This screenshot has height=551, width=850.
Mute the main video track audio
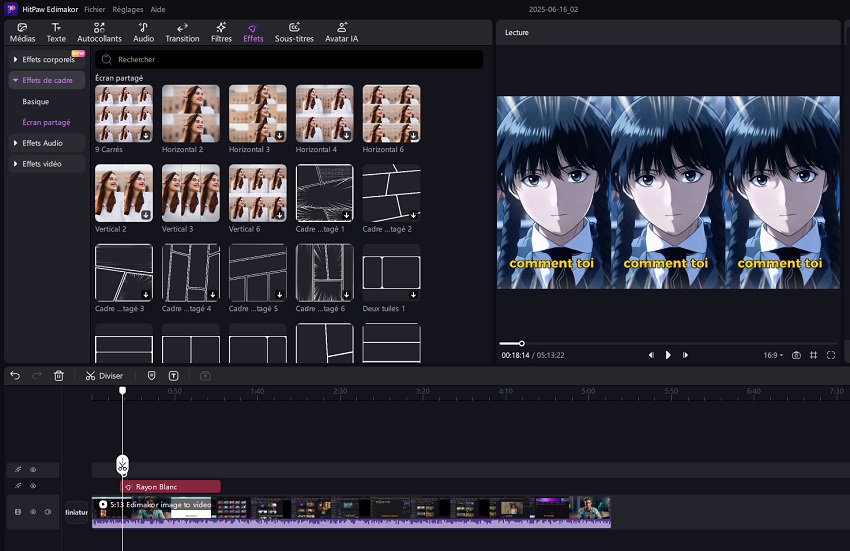coord(48,512)
